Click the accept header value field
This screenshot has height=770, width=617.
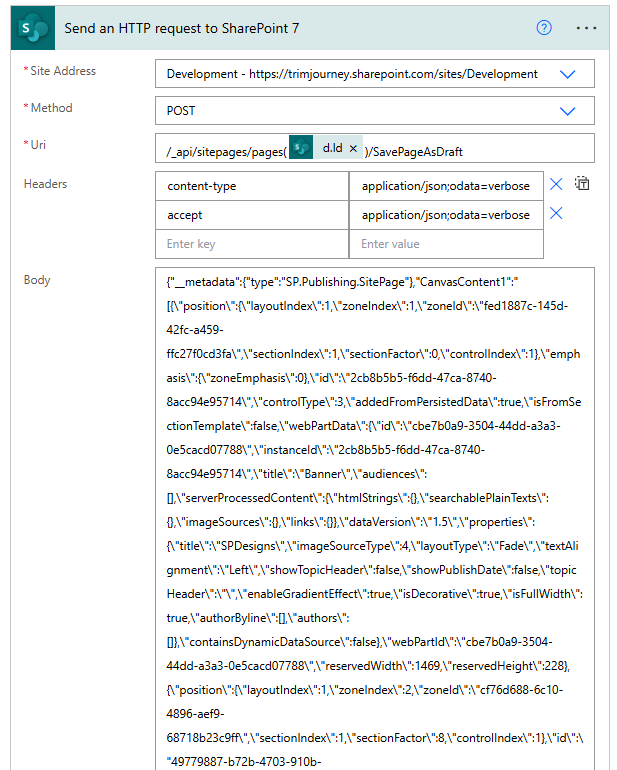(446, 215)
